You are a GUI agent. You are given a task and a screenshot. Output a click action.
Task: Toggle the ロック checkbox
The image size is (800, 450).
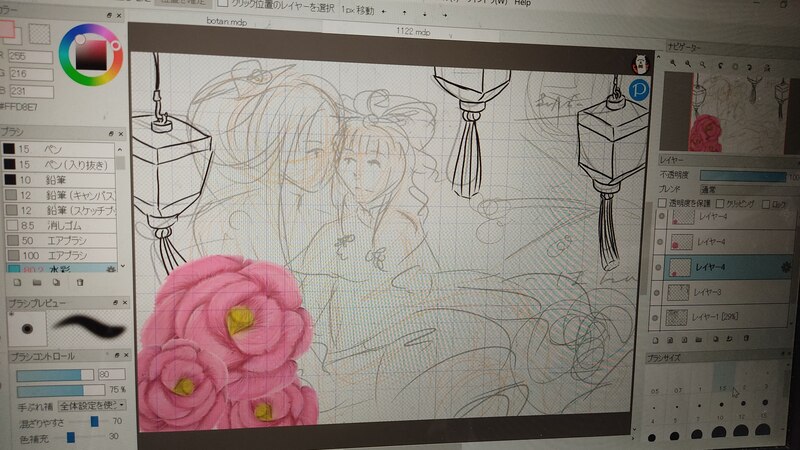(x=765, y=204)
